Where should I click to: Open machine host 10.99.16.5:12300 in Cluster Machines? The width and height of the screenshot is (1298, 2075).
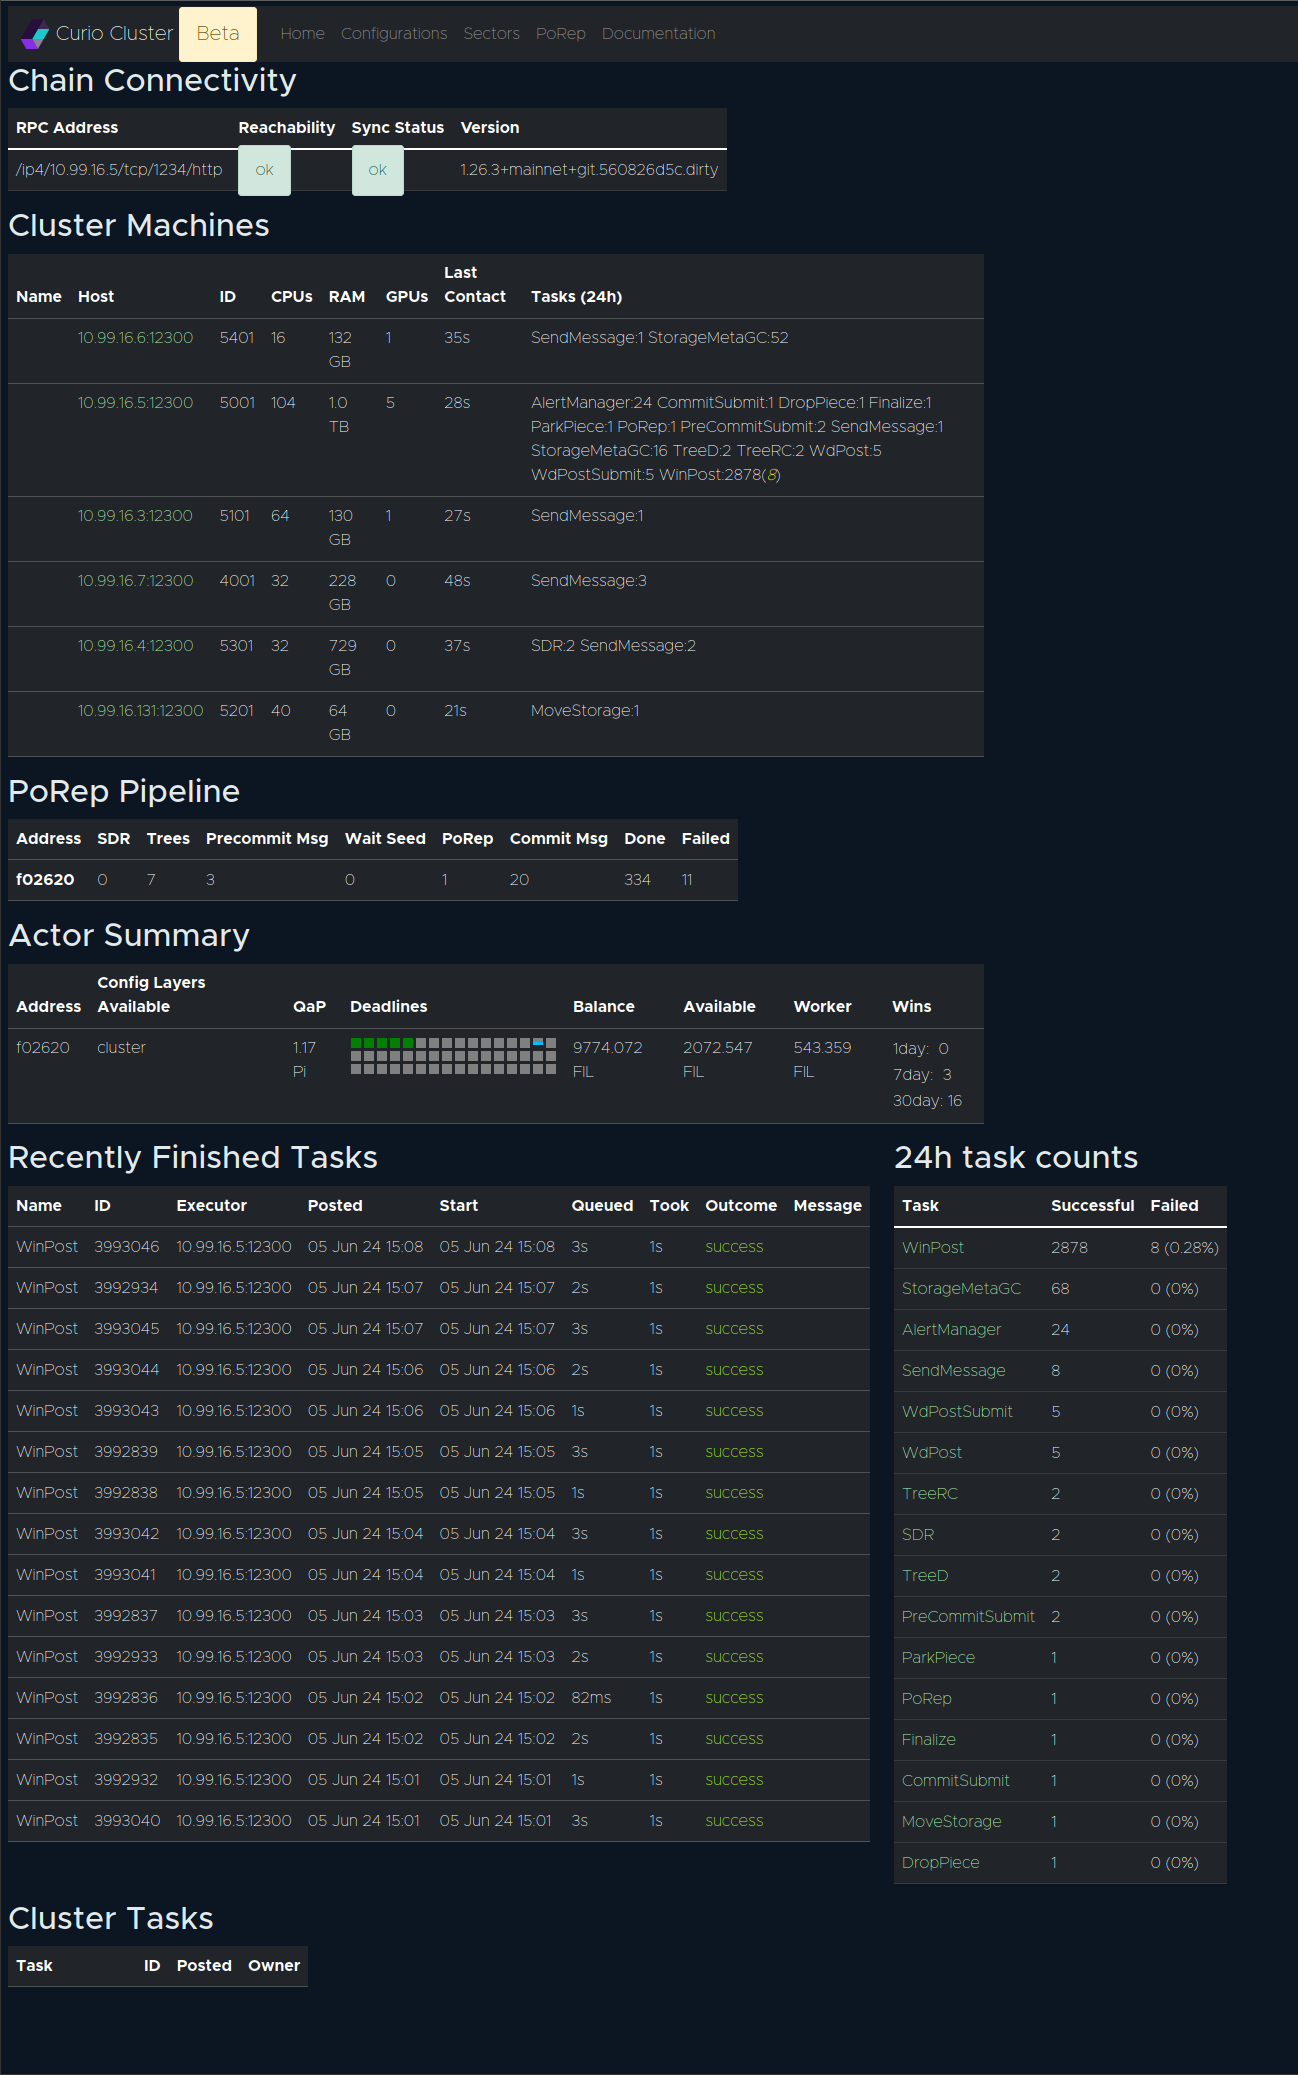pos(135,403)
